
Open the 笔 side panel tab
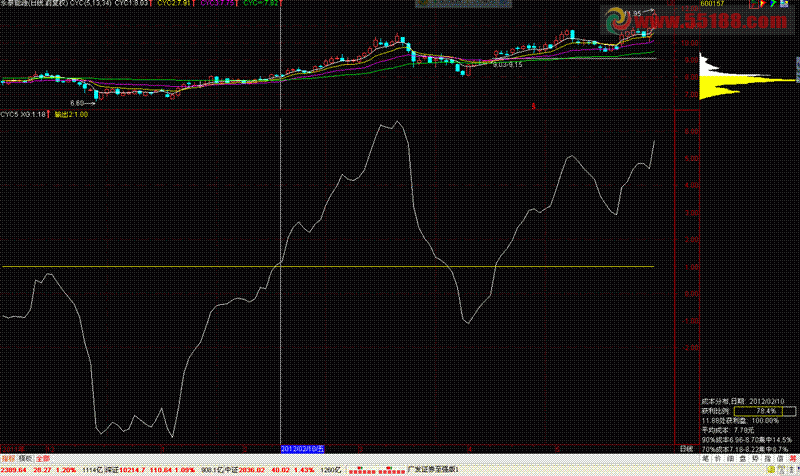pyautogui.click(x=706, y=459)
